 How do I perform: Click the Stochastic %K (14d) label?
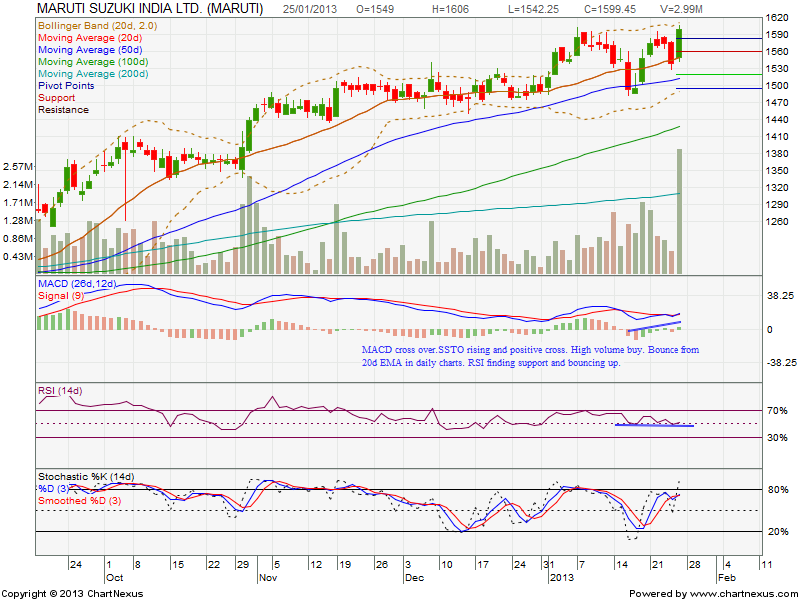86,477
